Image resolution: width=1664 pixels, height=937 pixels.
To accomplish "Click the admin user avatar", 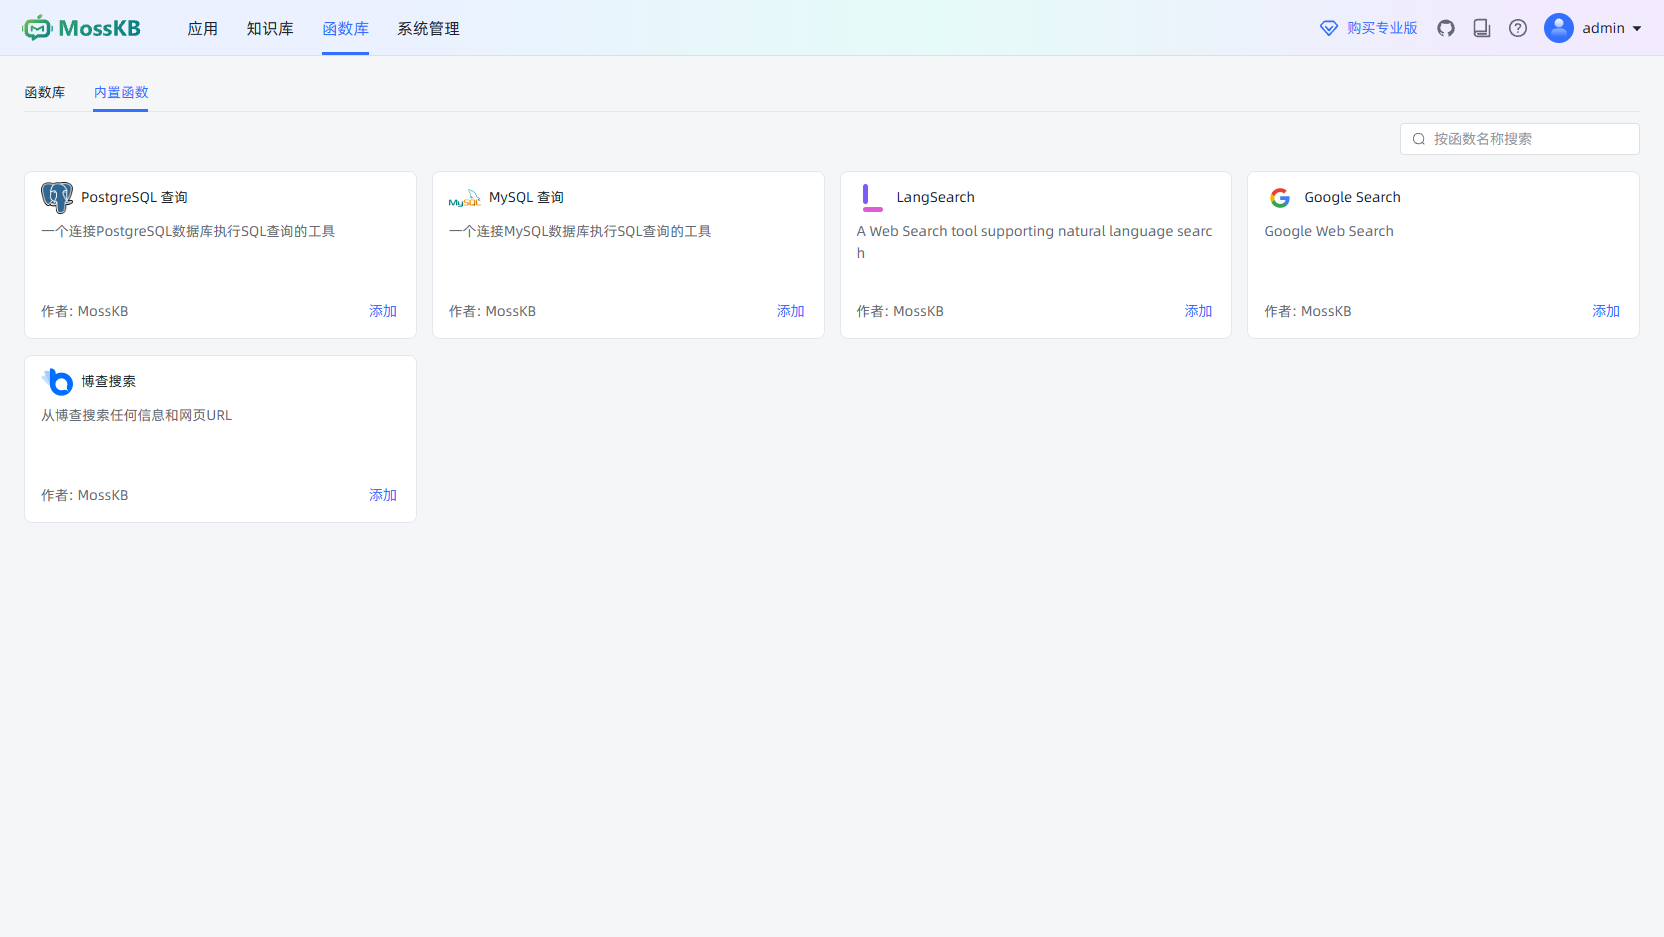I will click(x=1559, y=28).
